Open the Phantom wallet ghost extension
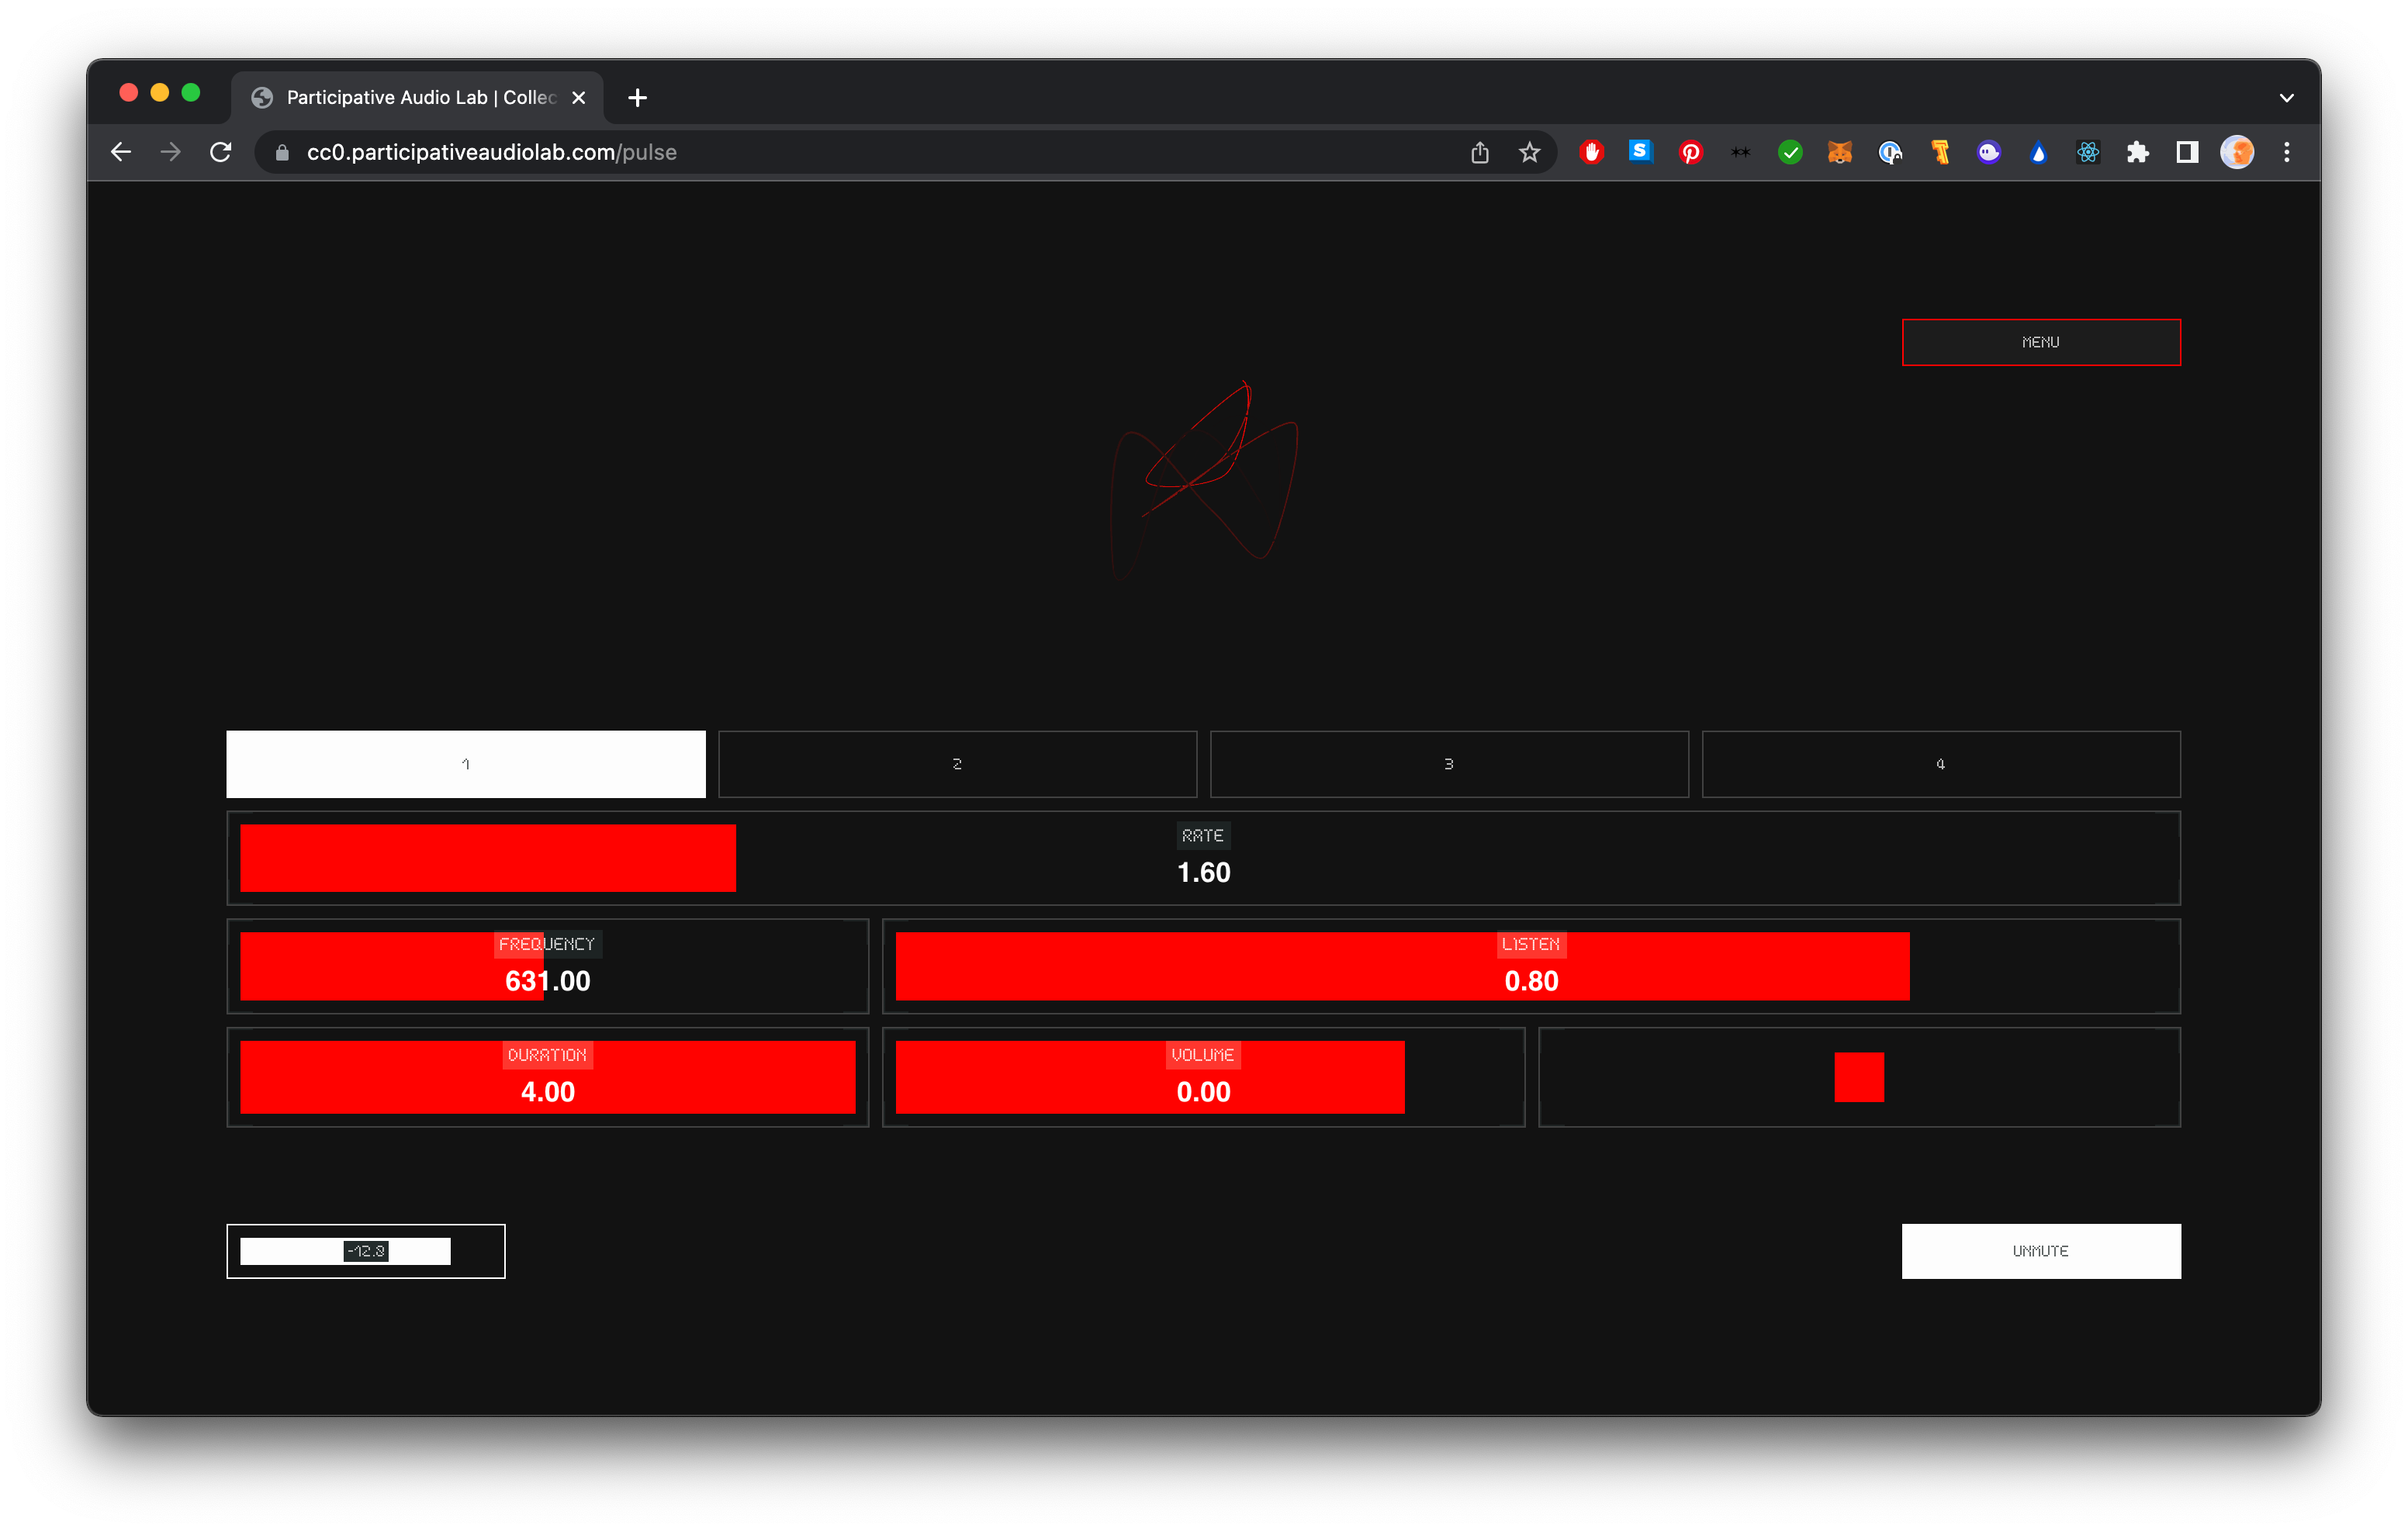Image resolution: width=2408 pixels, height=1531 pixels. pos(1988,152)
